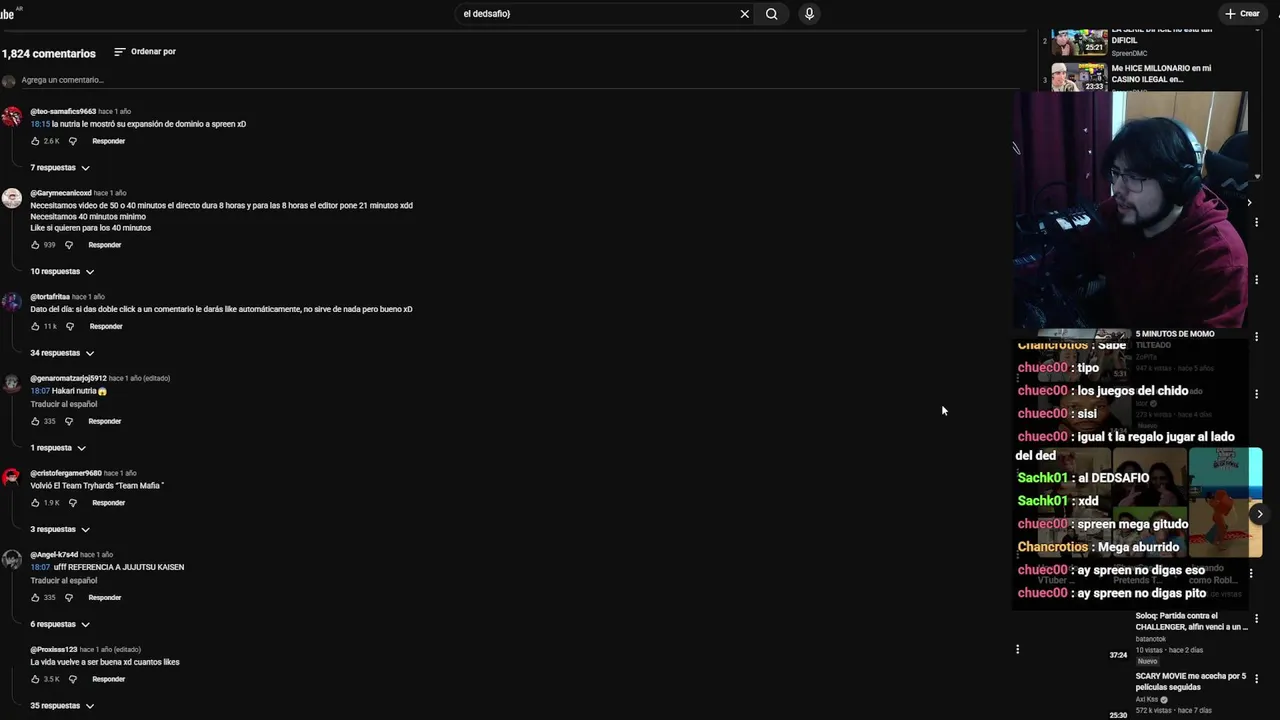Dislike the comment by @teo-samafics9663
The width and height of the screenshot is (1280, 720).
(x=72, y=141)
